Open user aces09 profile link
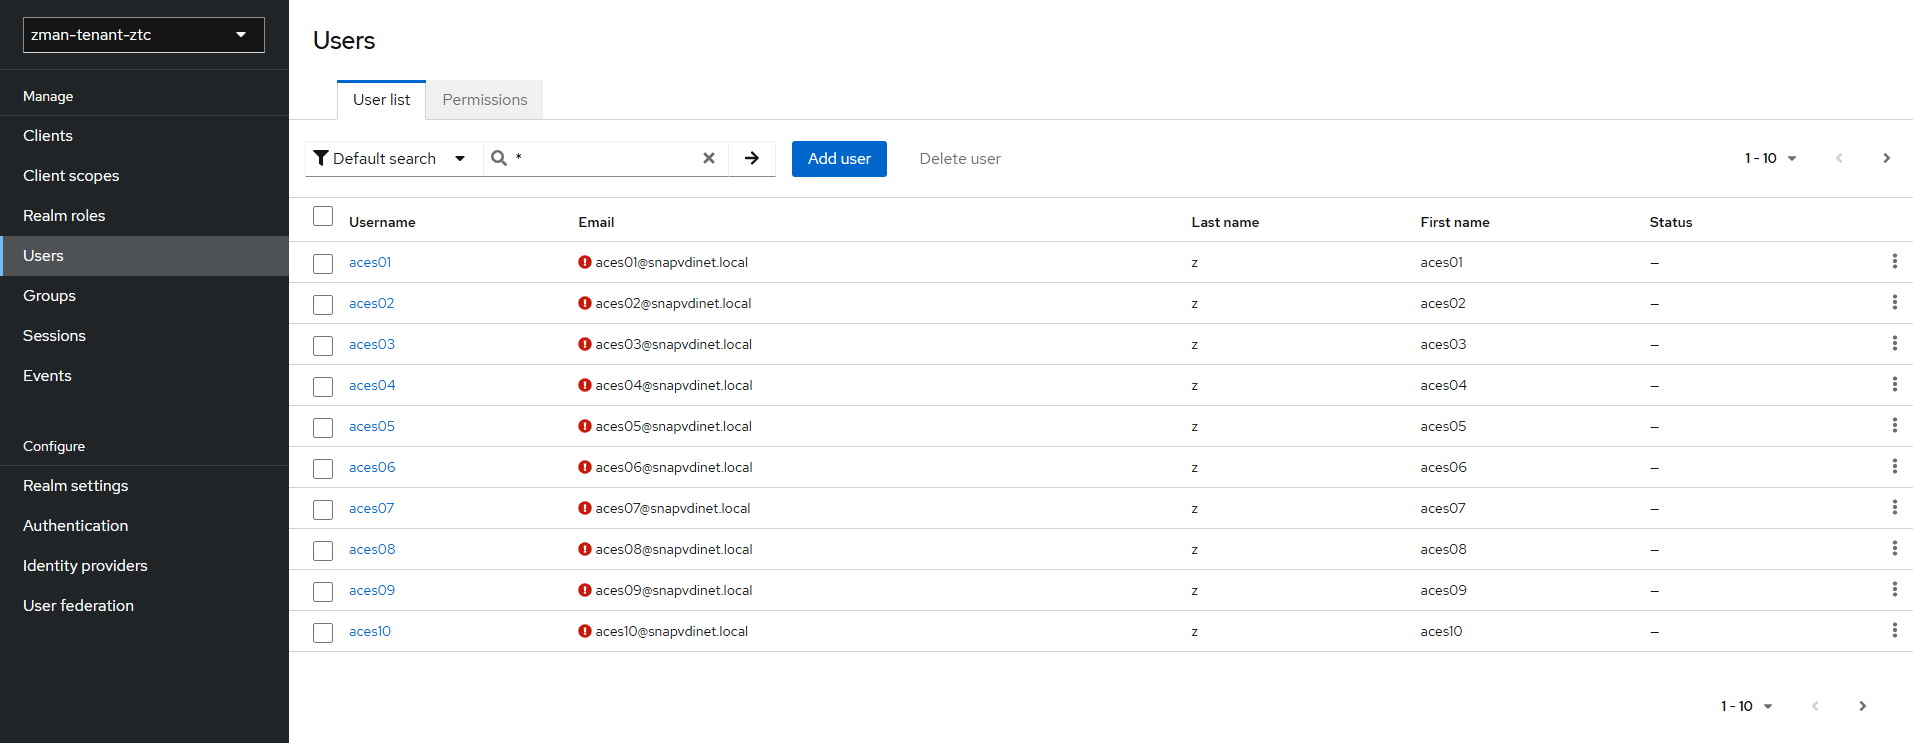The height and width of the screenshot is (743, 1913). pyautogui.click(x=372, y=590)
